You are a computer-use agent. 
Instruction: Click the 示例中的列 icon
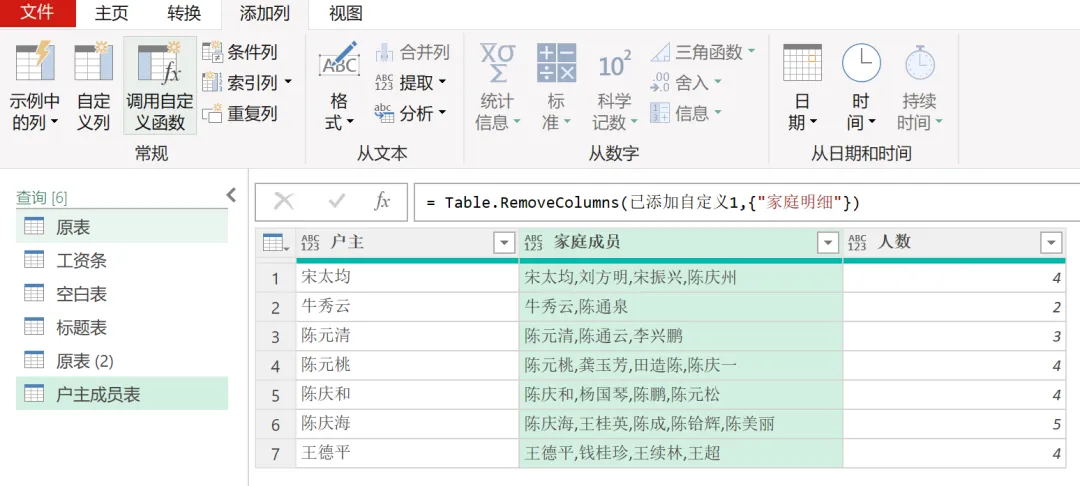(x=35, y=62)
